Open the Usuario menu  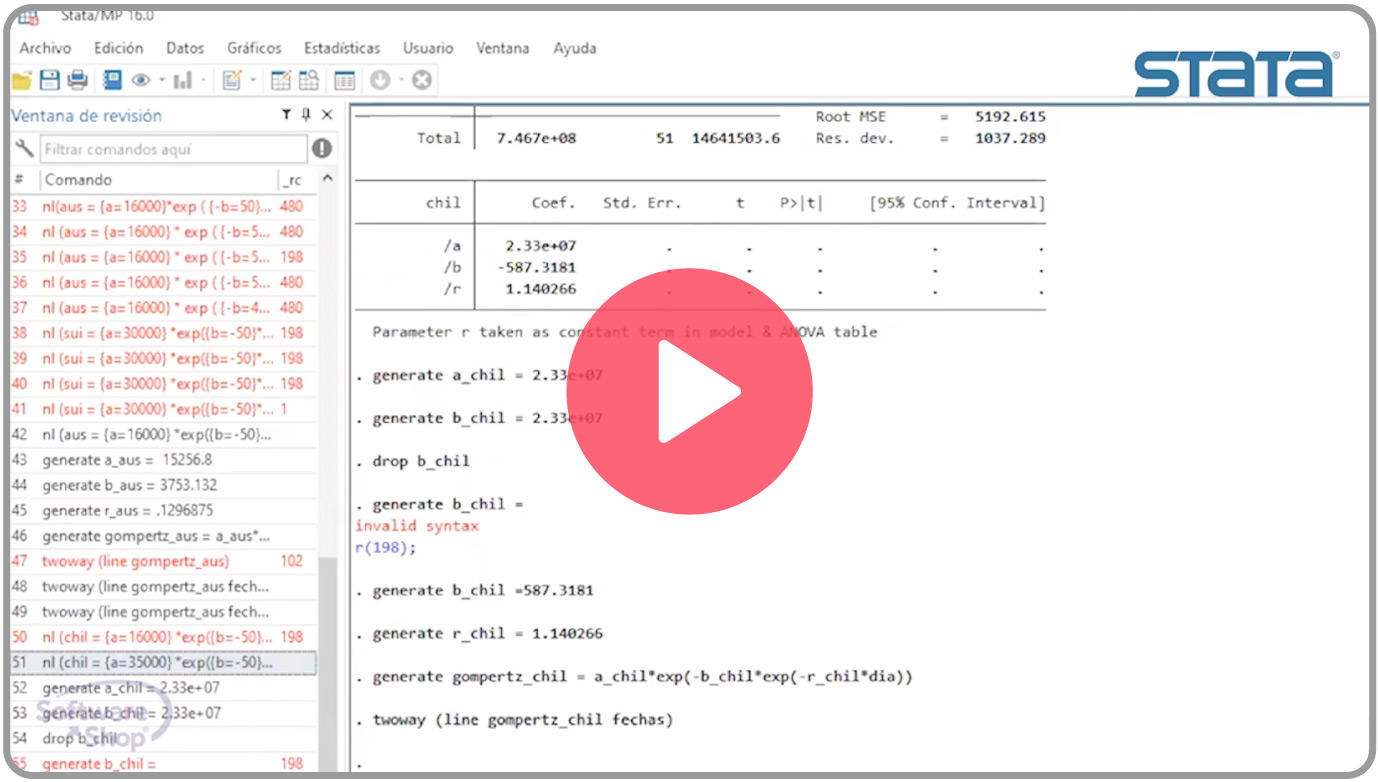428,48
